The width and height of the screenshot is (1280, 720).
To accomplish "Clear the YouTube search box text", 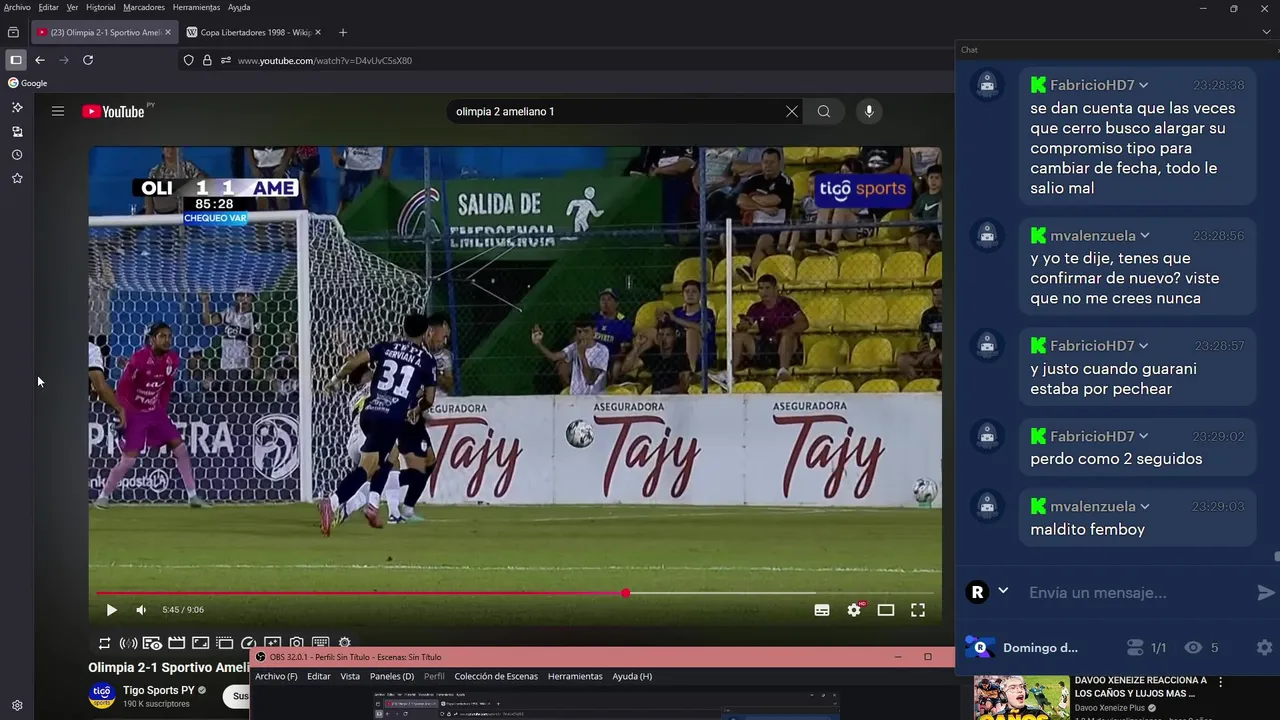I will point(792,111).
